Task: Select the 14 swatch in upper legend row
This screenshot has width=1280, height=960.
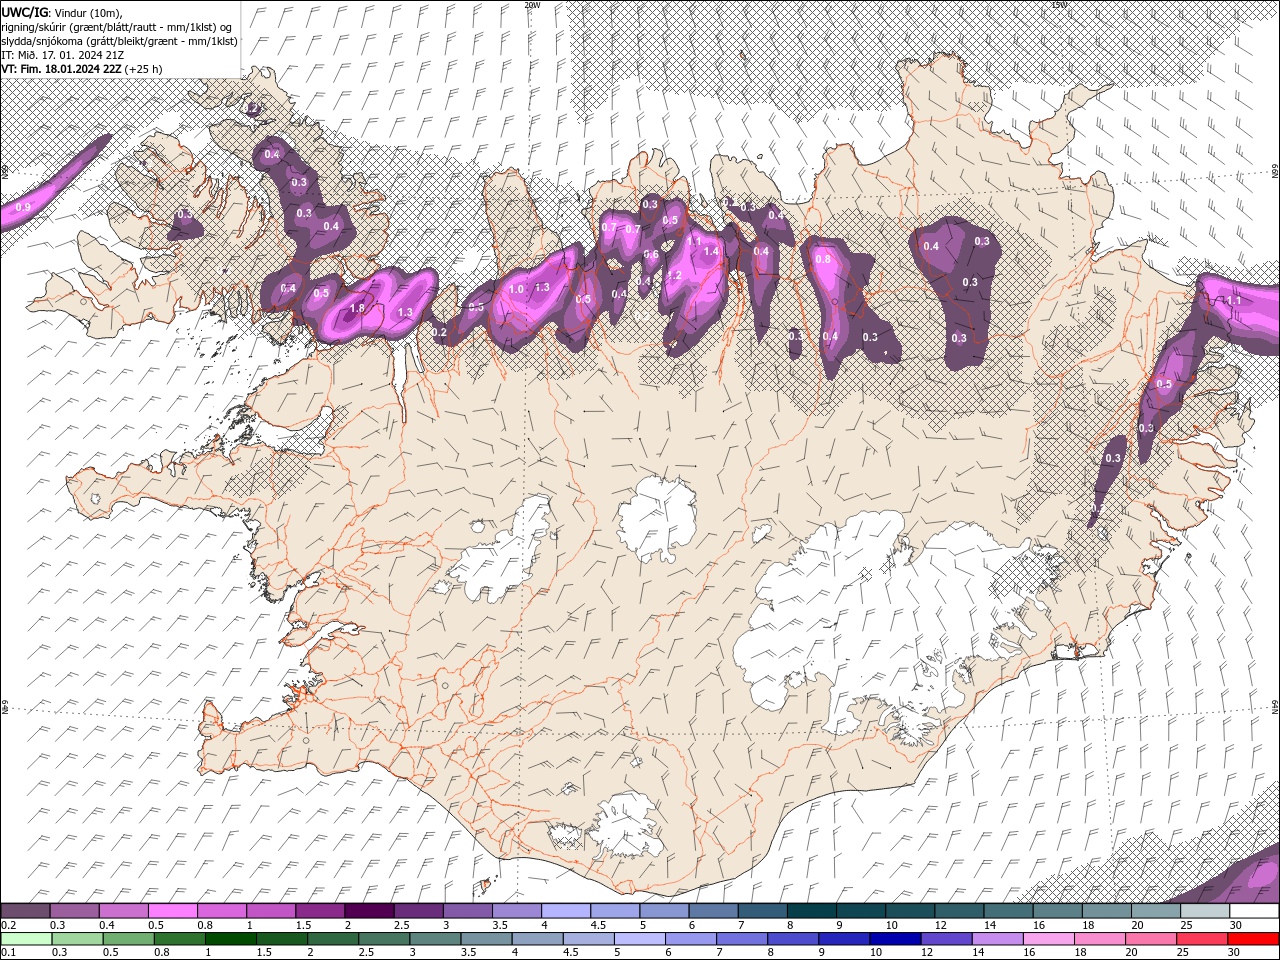Action: pyautogui.click(x=1008, y=911)
